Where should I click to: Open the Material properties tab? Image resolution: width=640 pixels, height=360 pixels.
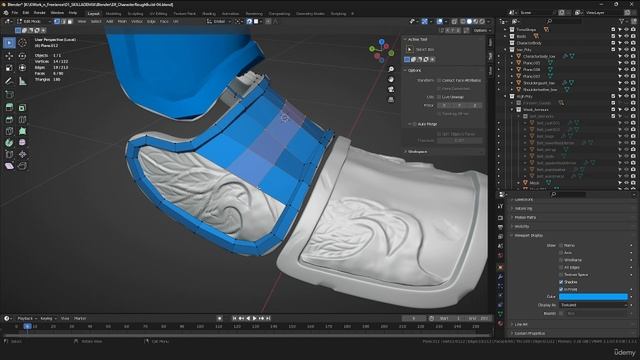pyautogui.click(x=500, y=323)
